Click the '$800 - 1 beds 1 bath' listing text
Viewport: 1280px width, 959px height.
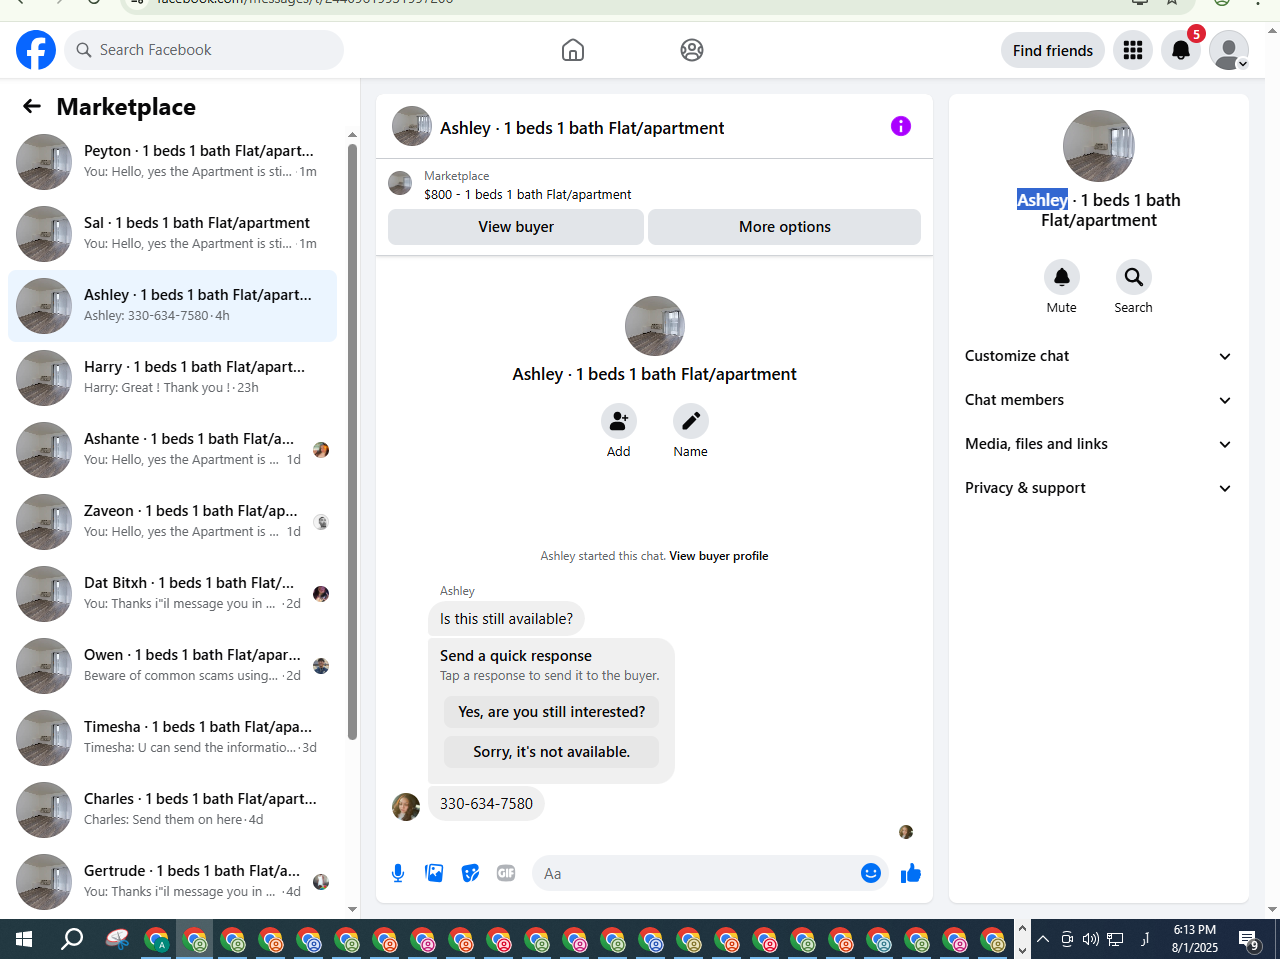click(x=528, y=195)
